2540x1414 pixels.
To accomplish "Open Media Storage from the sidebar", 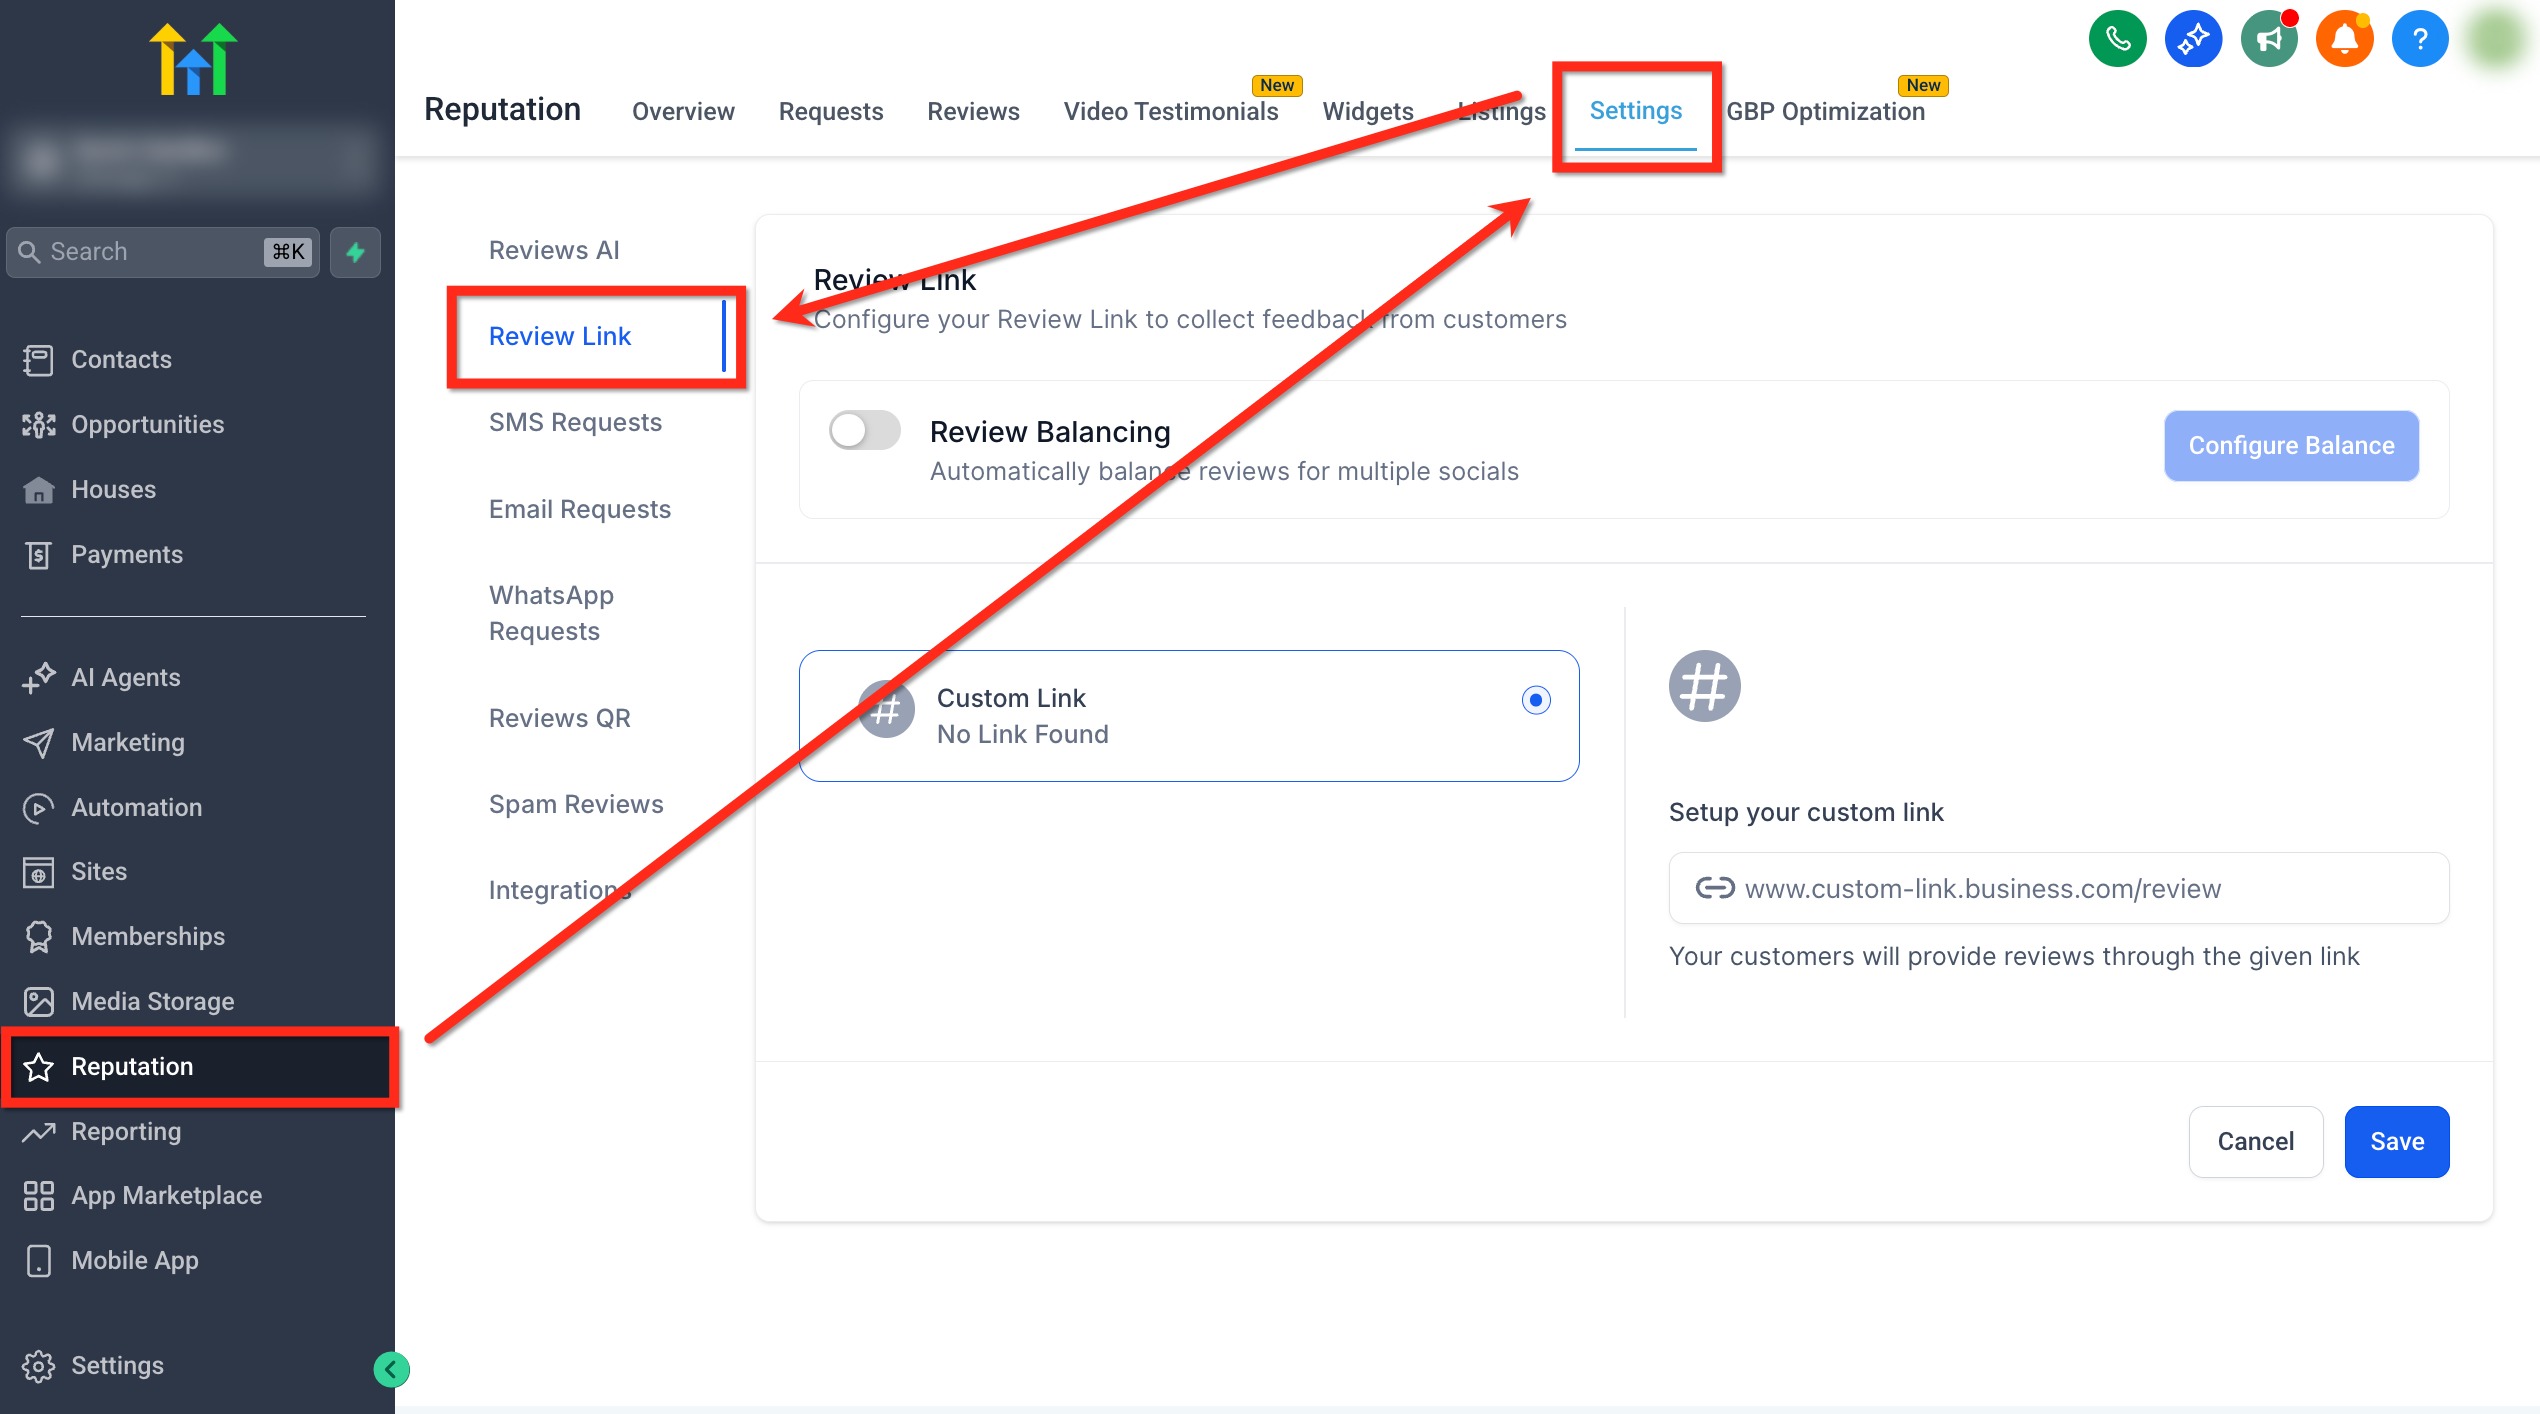I will [152, 1001].
